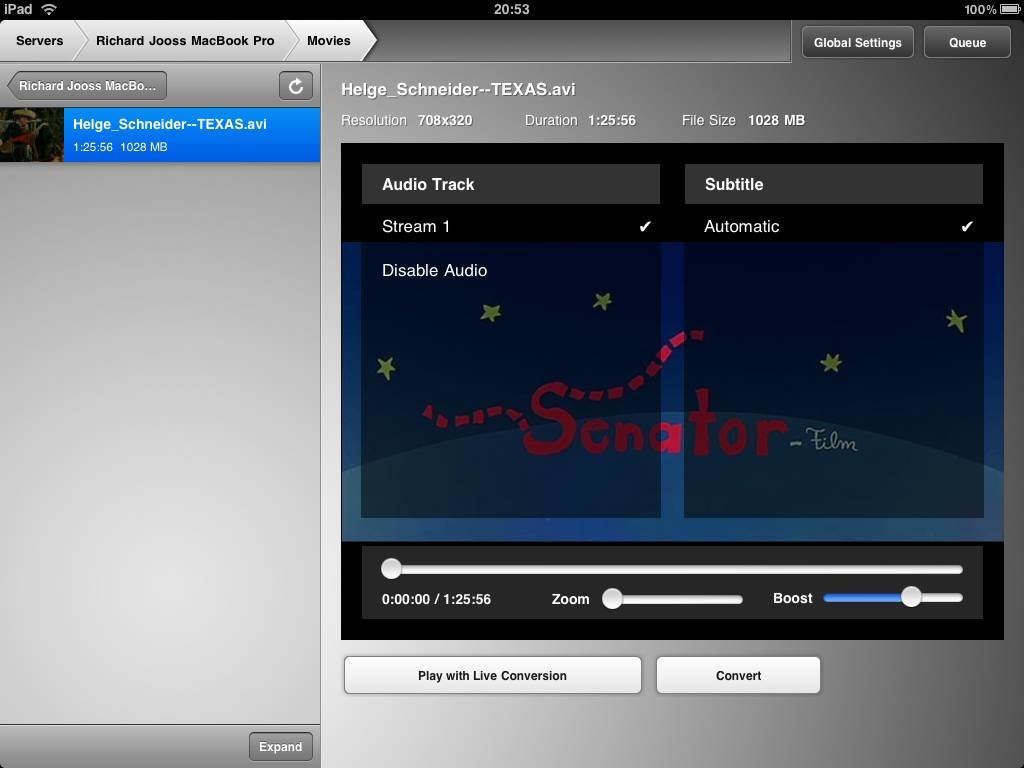Select the Movies breadcrumb
Screen dimensions: 1024x768
click(328, 40)
